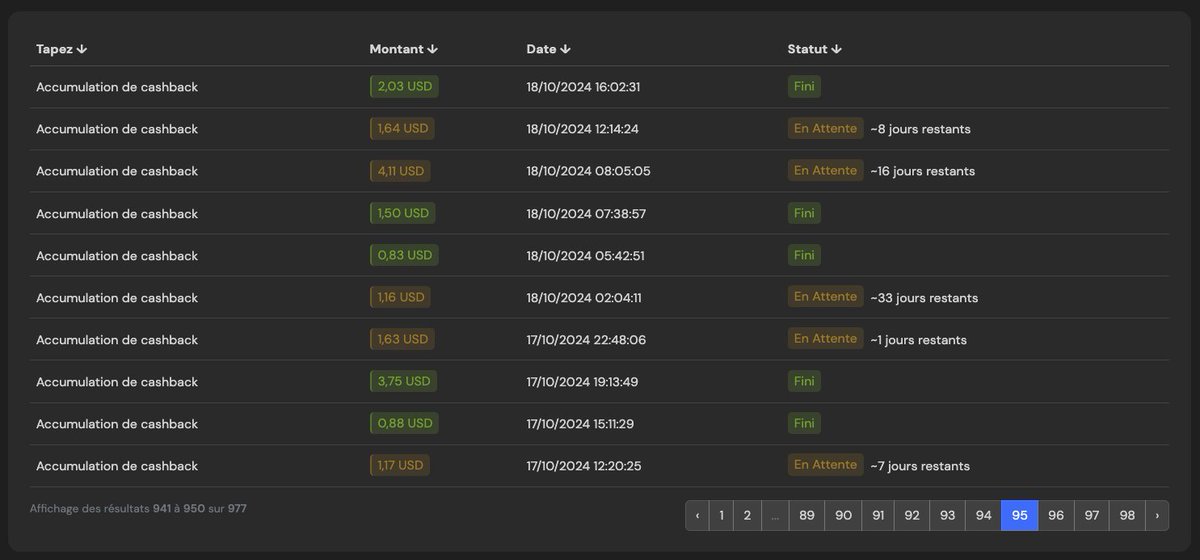Click En Attente badge of 1,16 USD row
The width and height of the screenshot is (1200, 560).
pyautogui.click(x=825, y=297)
